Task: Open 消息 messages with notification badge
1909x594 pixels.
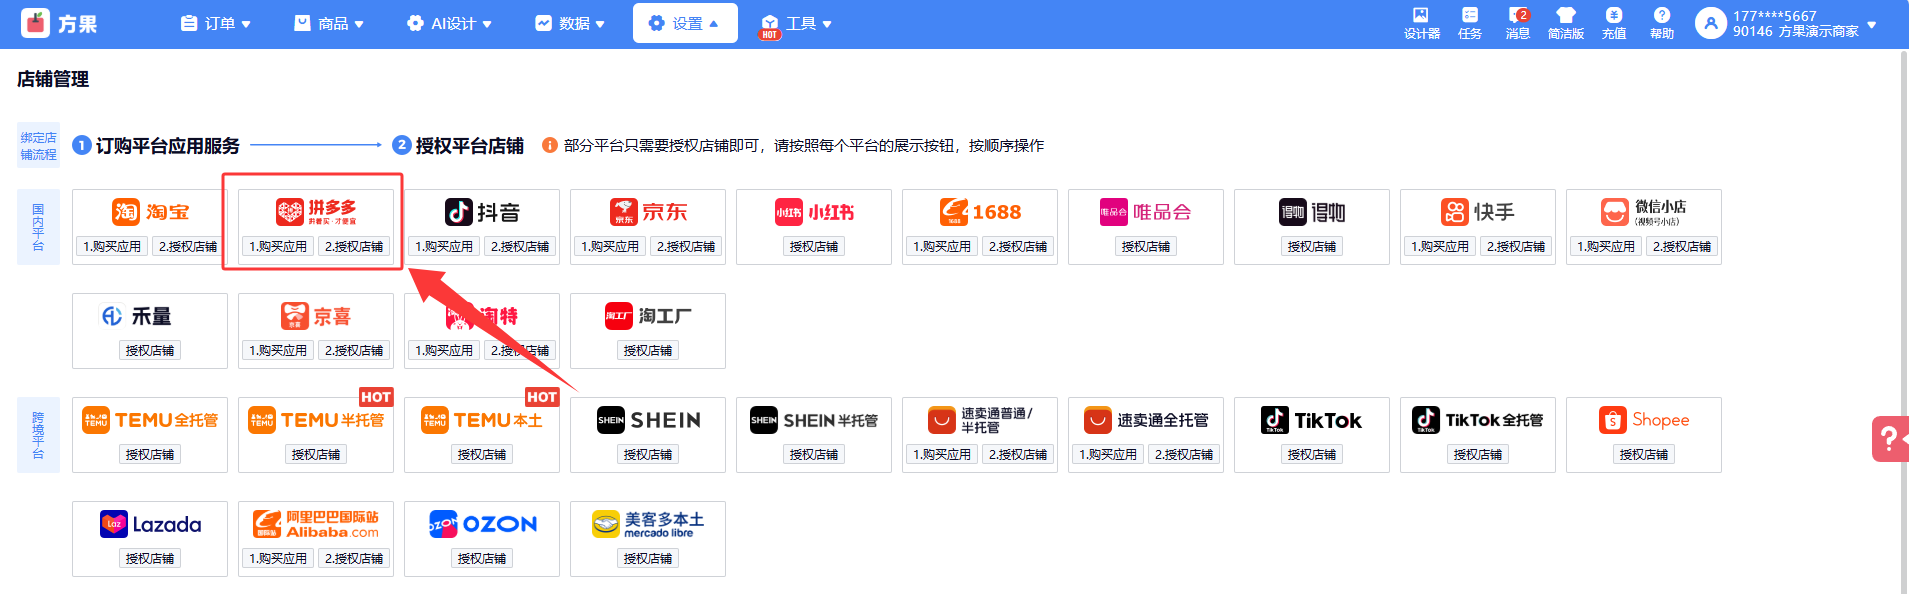Action: click(1517, 22)
